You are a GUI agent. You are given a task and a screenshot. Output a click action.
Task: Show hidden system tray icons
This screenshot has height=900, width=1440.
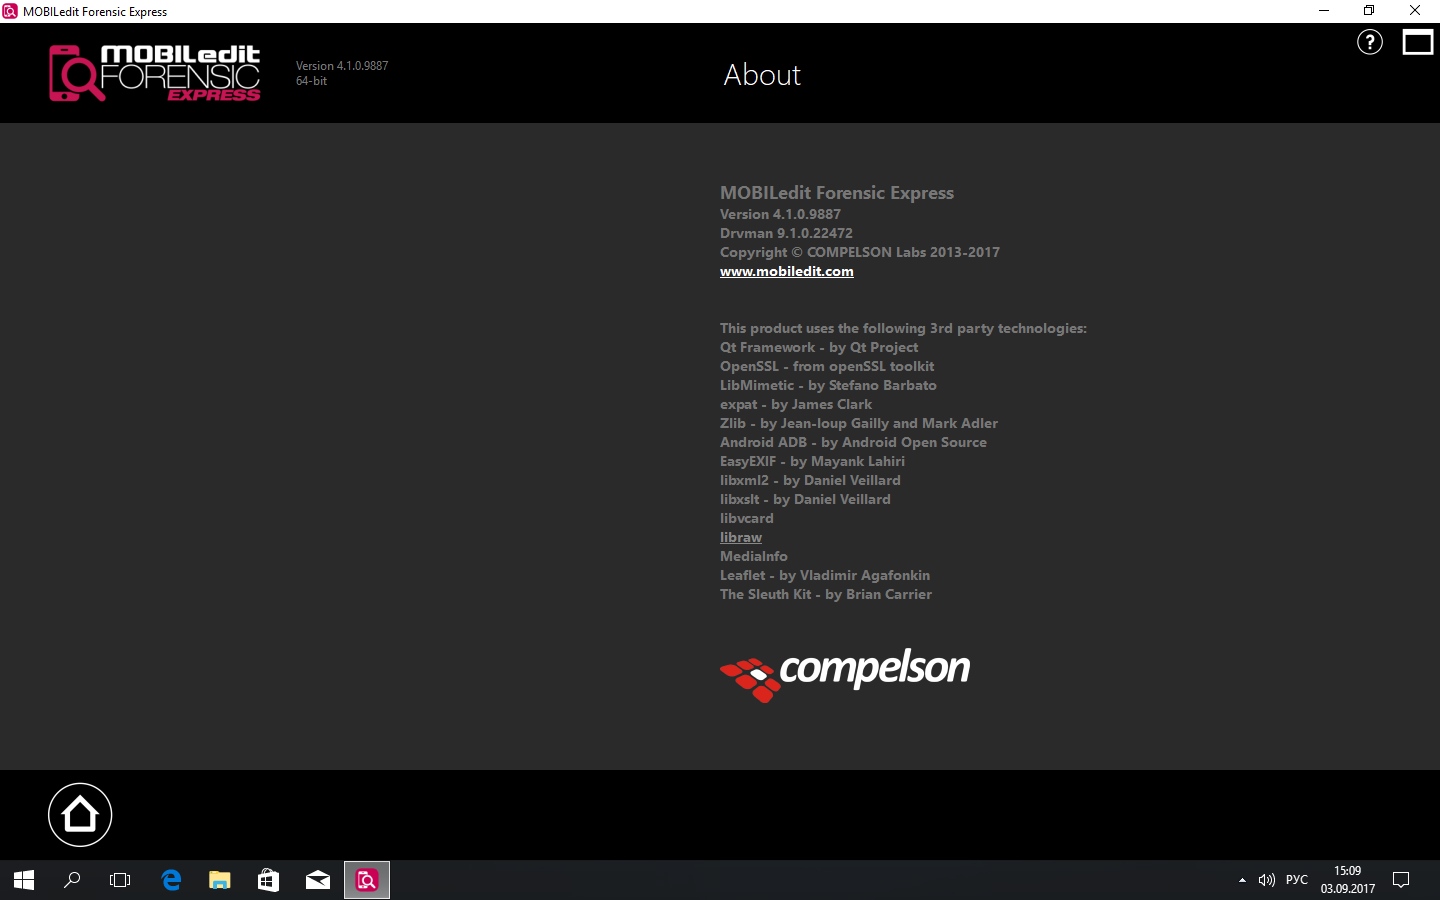coord(1242,880)
